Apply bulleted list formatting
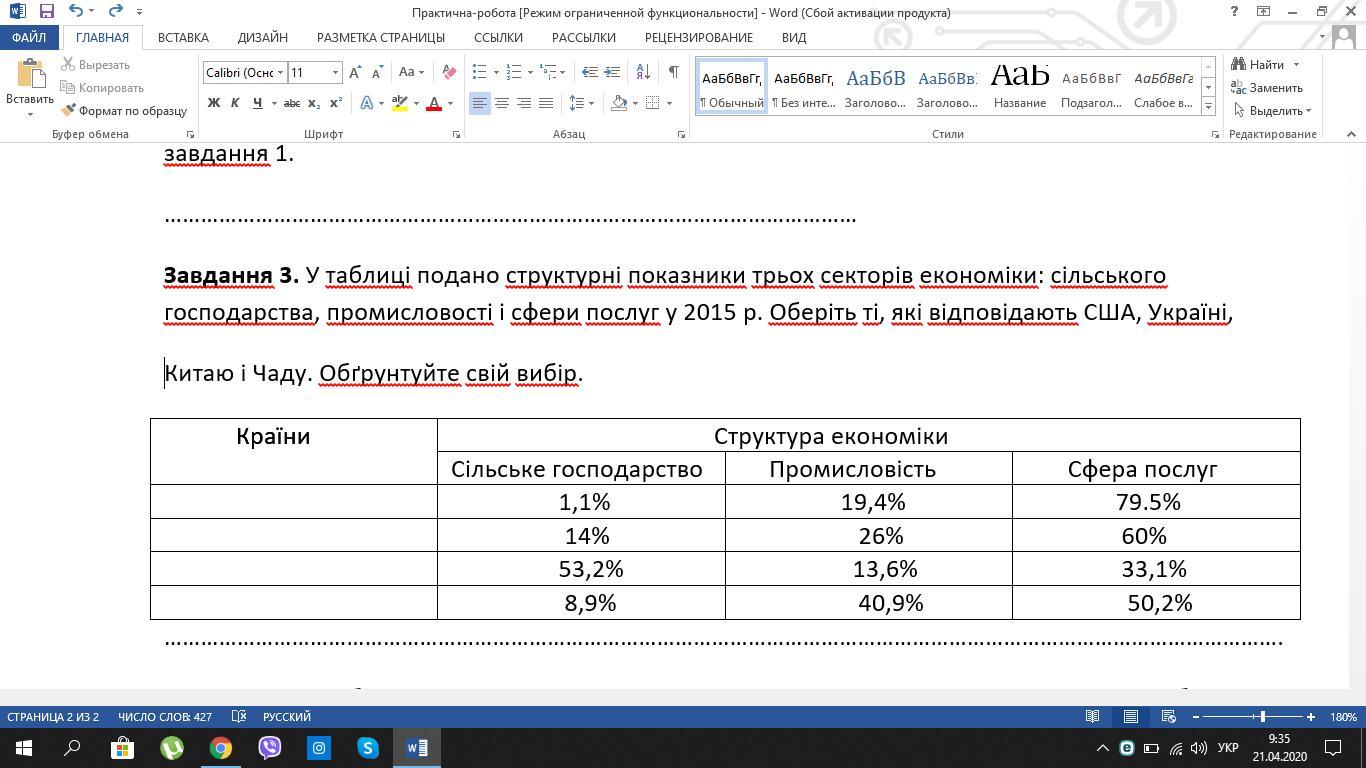 [x=480, y=72]
